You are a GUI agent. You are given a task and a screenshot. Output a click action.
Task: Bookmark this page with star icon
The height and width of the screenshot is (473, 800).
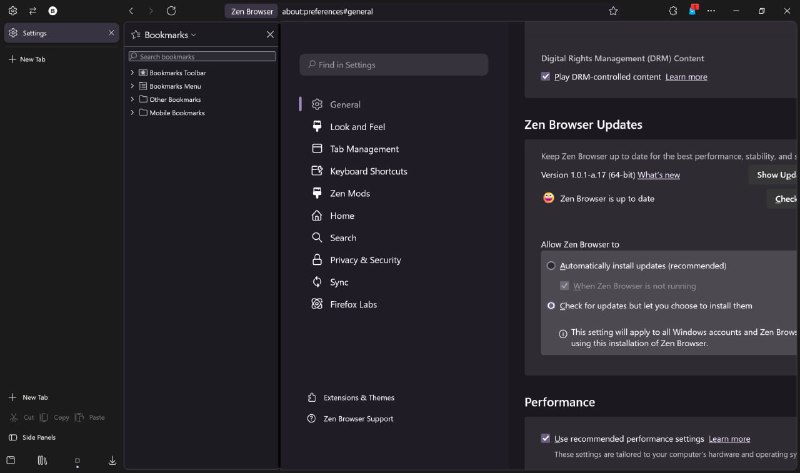(613, 11)
